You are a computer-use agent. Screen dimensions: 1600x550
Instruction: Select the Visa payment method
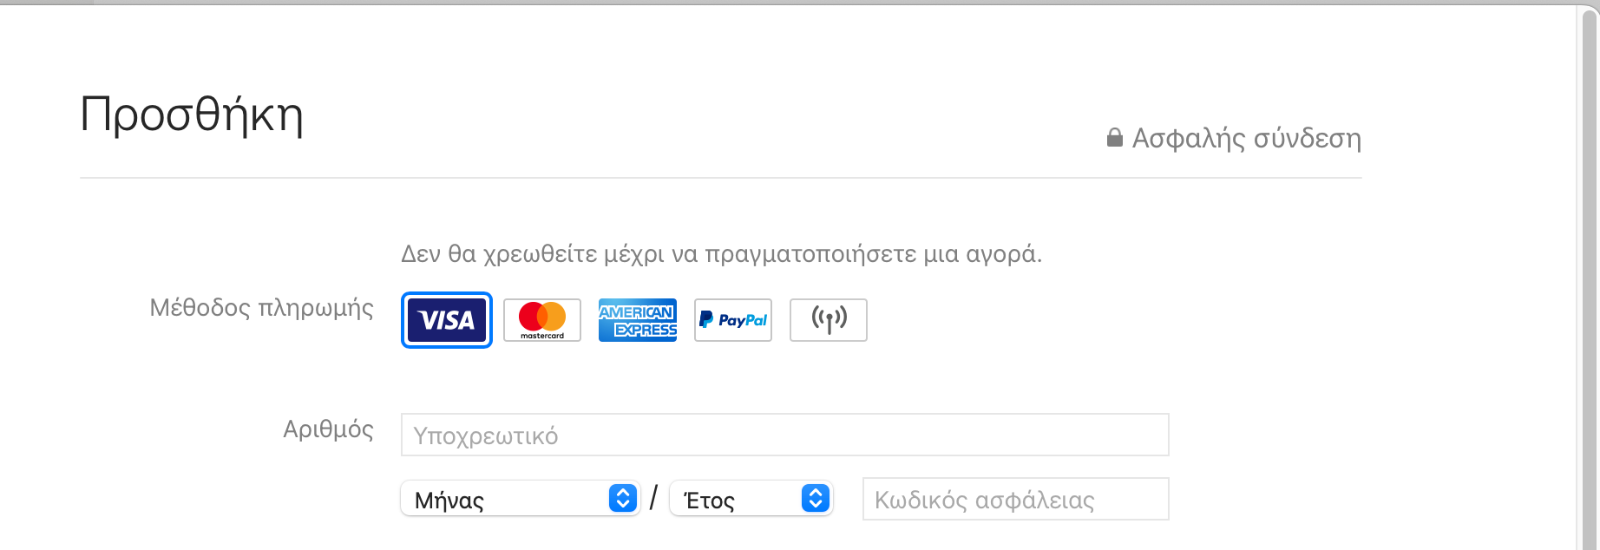pyautogui.click(x=447, y=320)
